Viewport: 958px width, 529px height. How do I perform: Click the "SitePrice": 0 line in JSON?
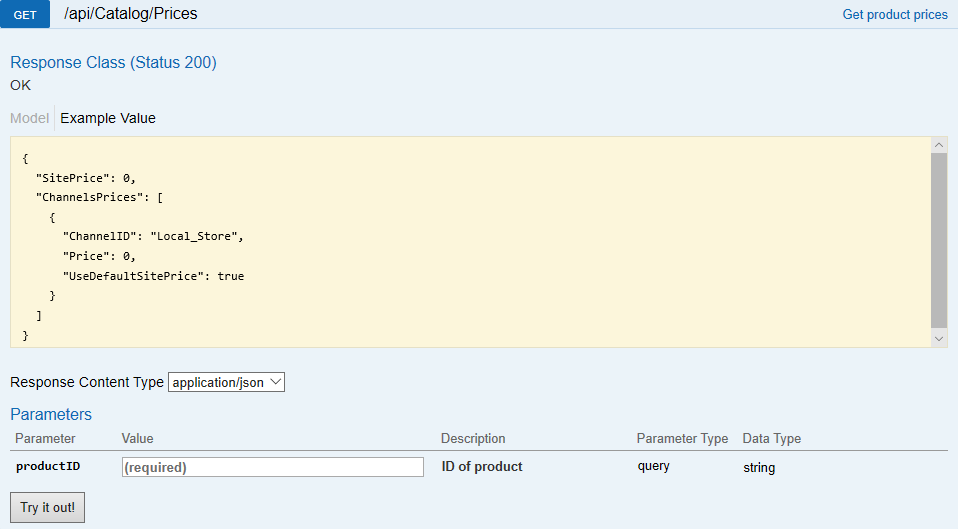click(86, 178)
